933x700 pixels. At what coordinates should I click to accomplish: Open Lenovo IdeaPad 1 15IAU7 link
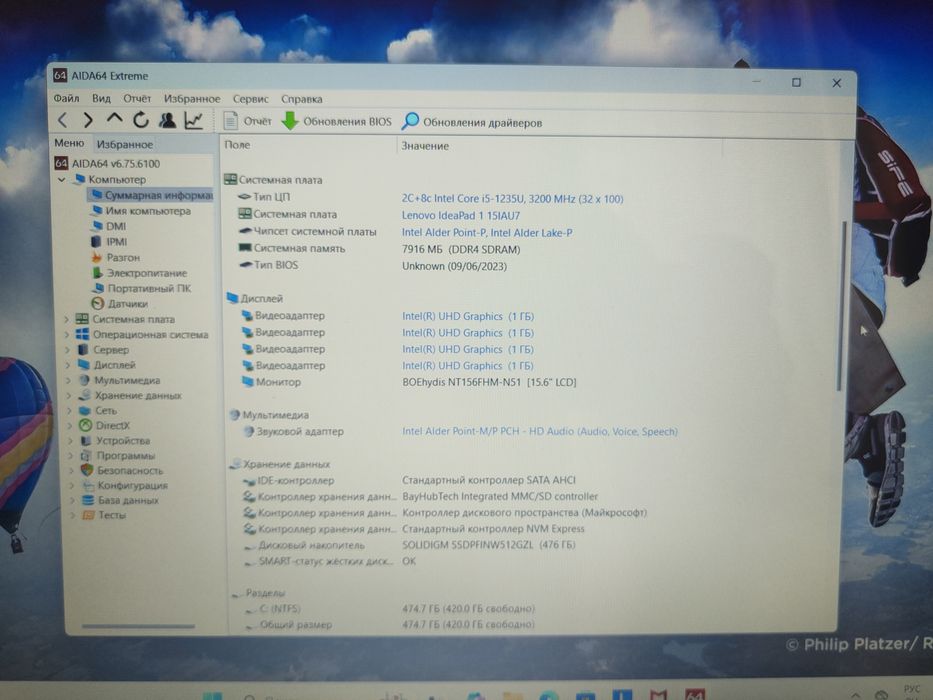coord(461,215)
